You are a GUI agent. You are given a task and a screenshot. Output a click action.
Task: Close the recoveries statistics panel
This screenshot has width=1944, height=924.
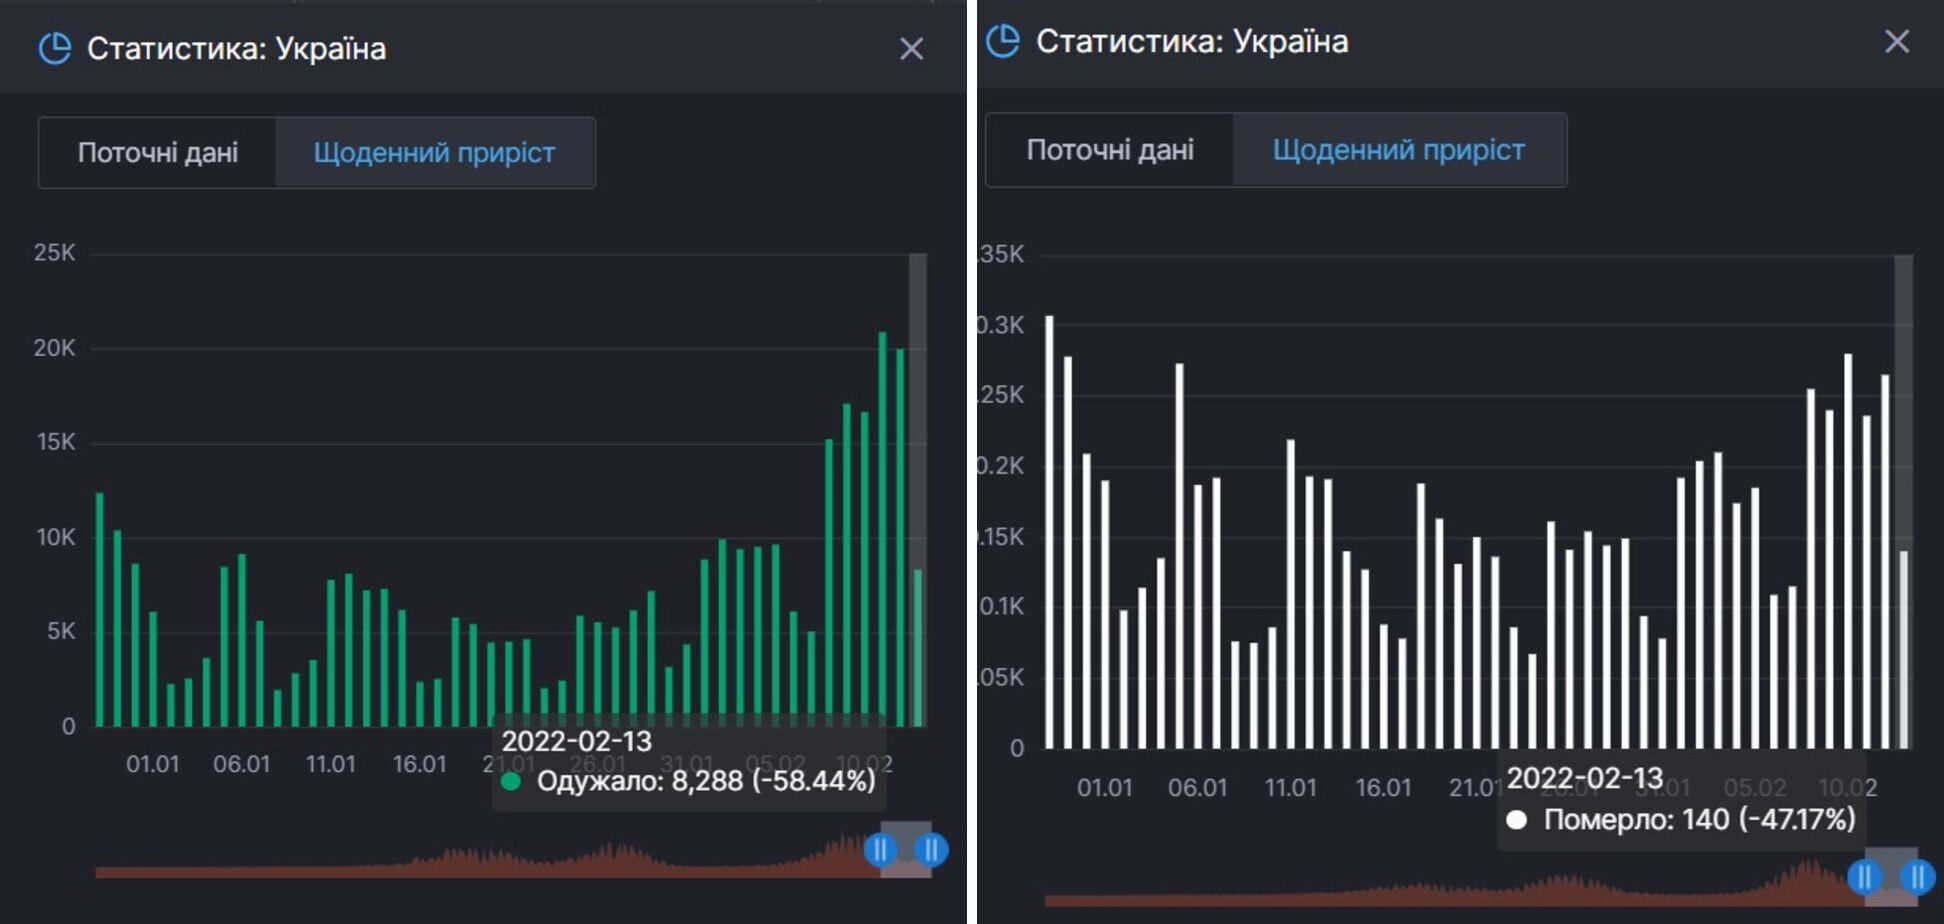coord(911,50)
